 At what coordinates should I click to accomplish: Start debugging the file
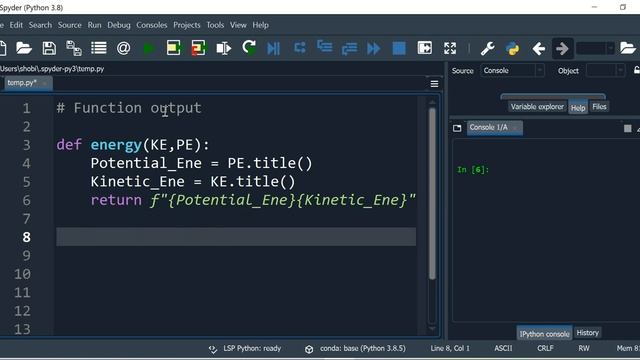pos(273,49)
